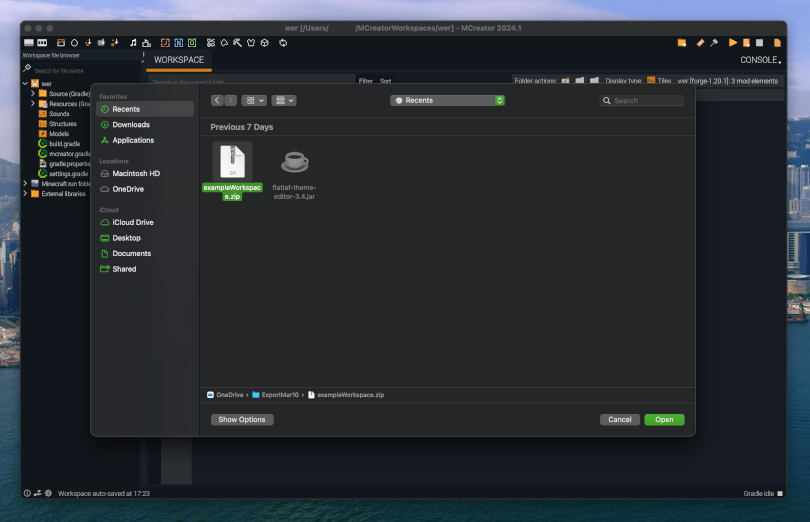The image size is (810, 522).
Task: Select OneDrive location in sidebar
Action: [145, 189]
